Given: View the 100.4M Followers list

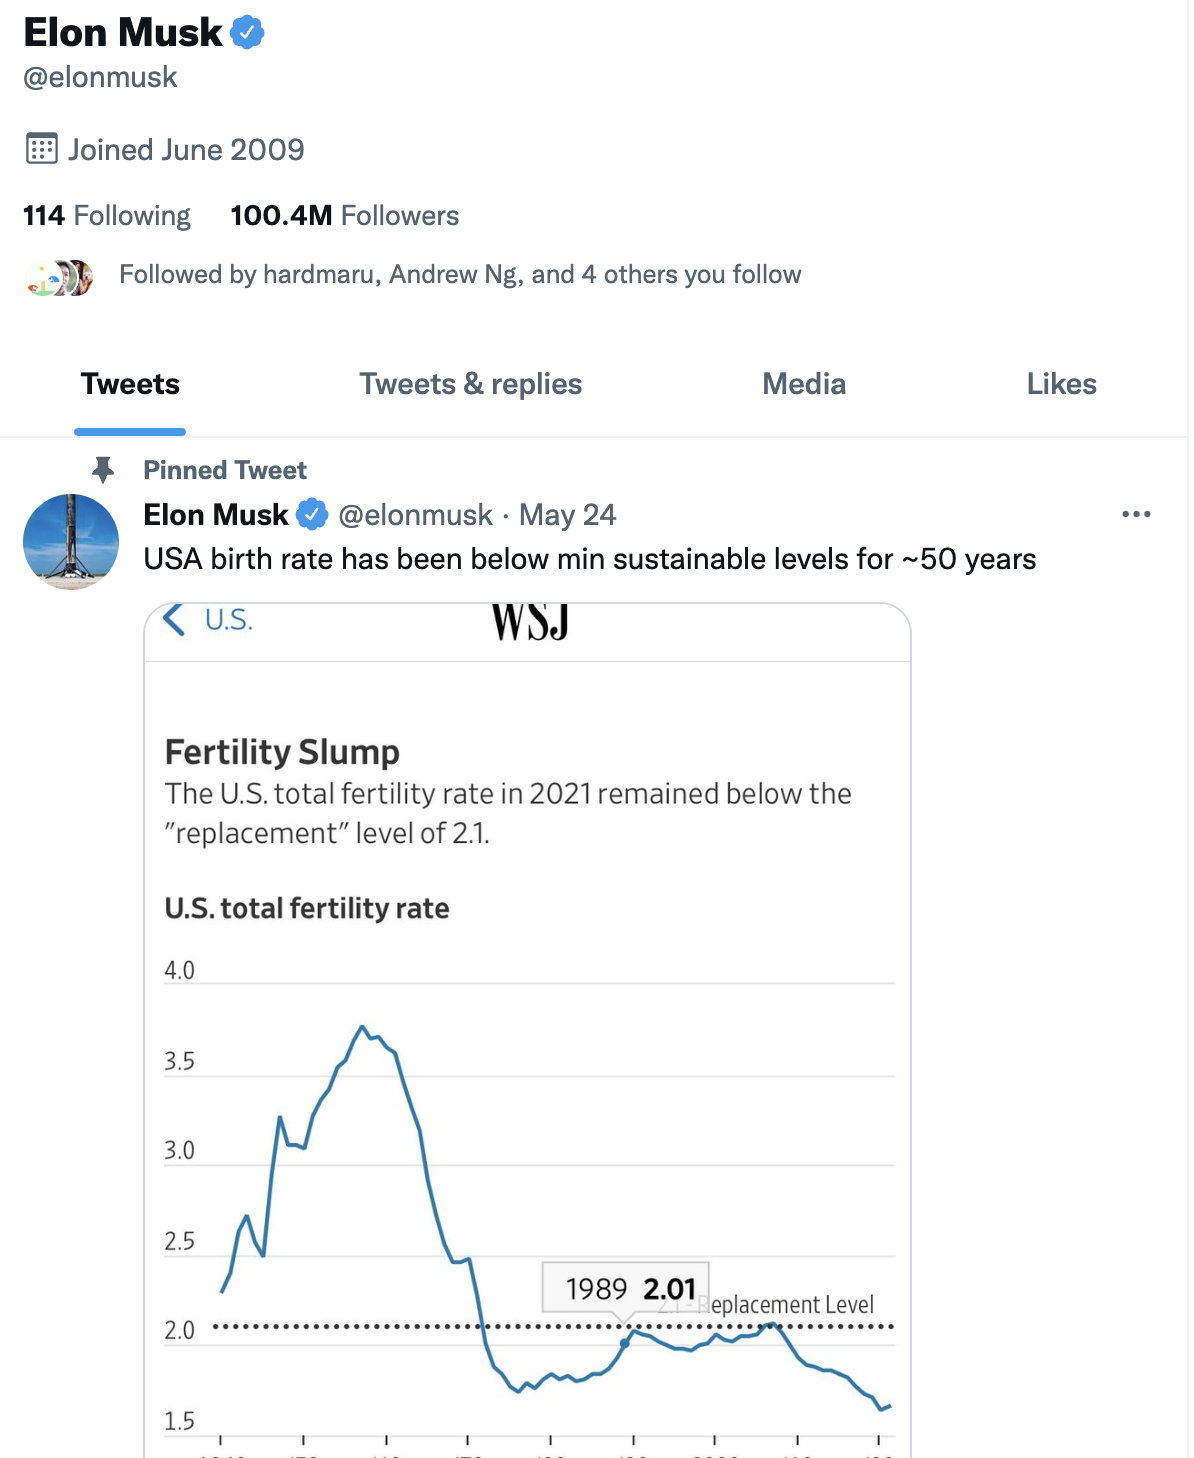Looking at the screenshot, I should point(344,216).
